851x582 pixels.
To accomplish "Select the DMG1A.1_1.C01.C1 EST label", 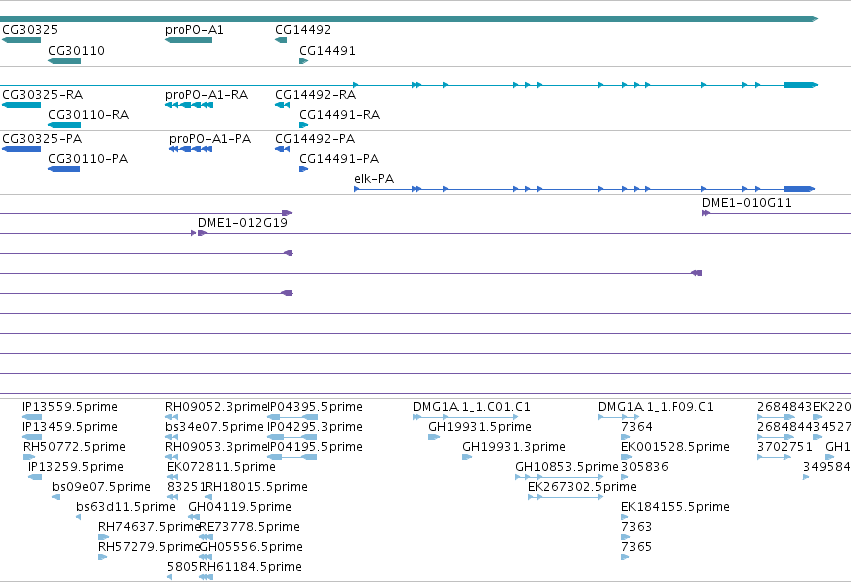I will coord(472,407).
